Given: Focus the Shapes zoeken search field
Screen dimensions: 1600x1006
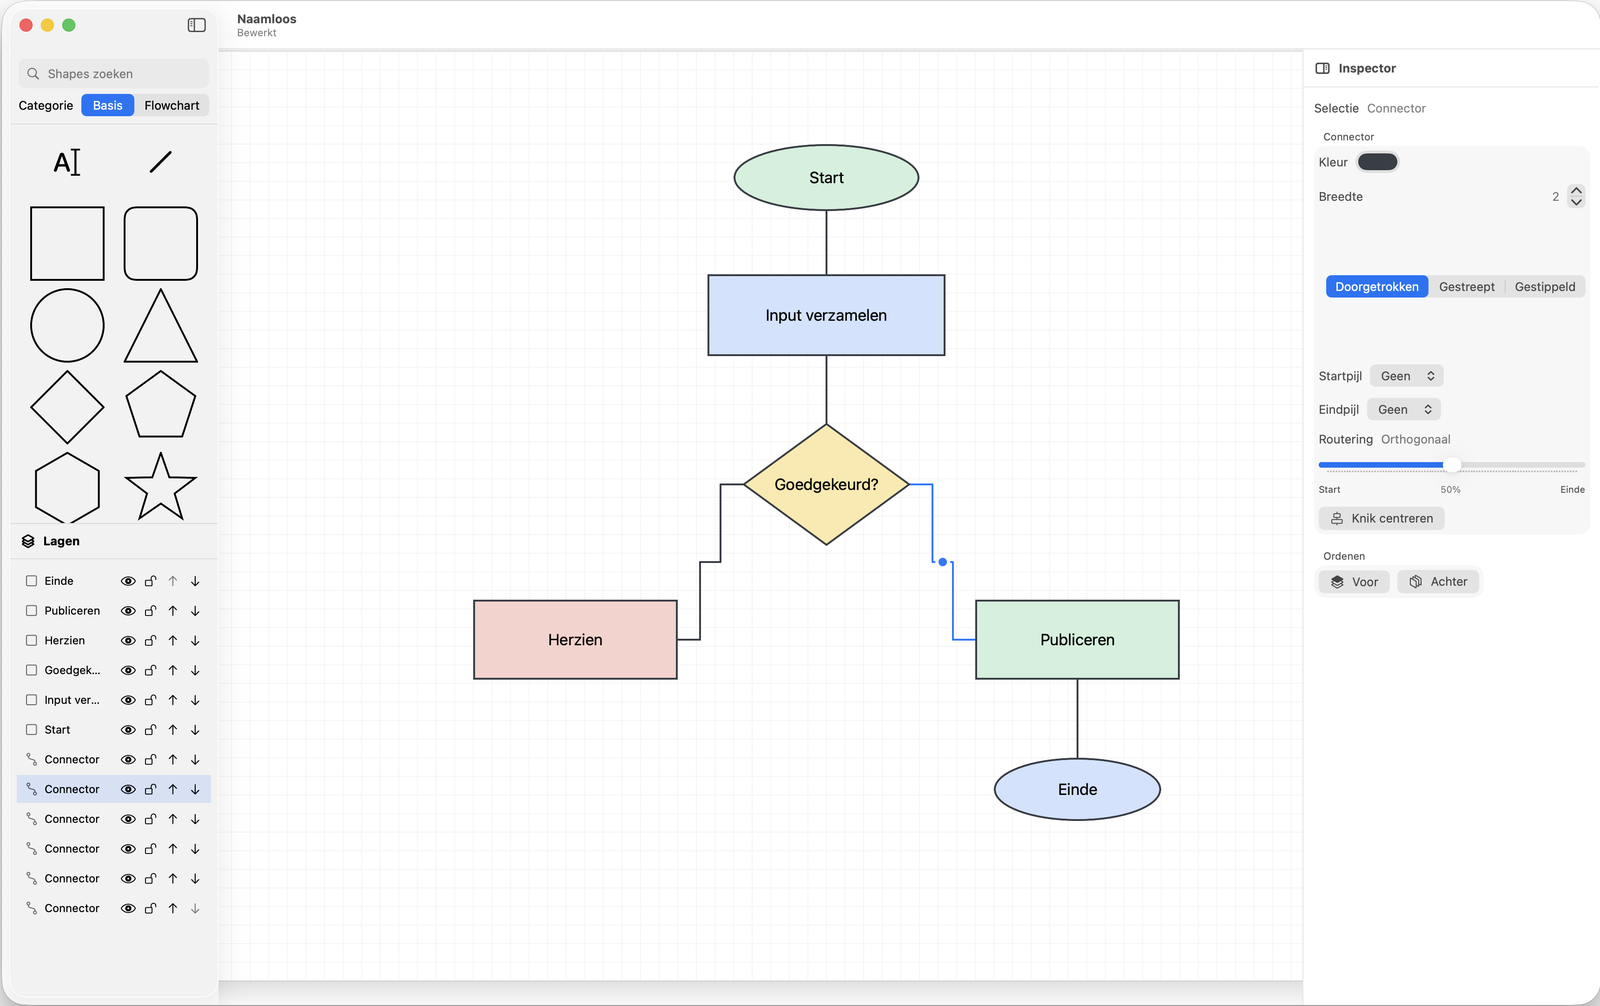Looking at the screenshot, I should [114, 74].
